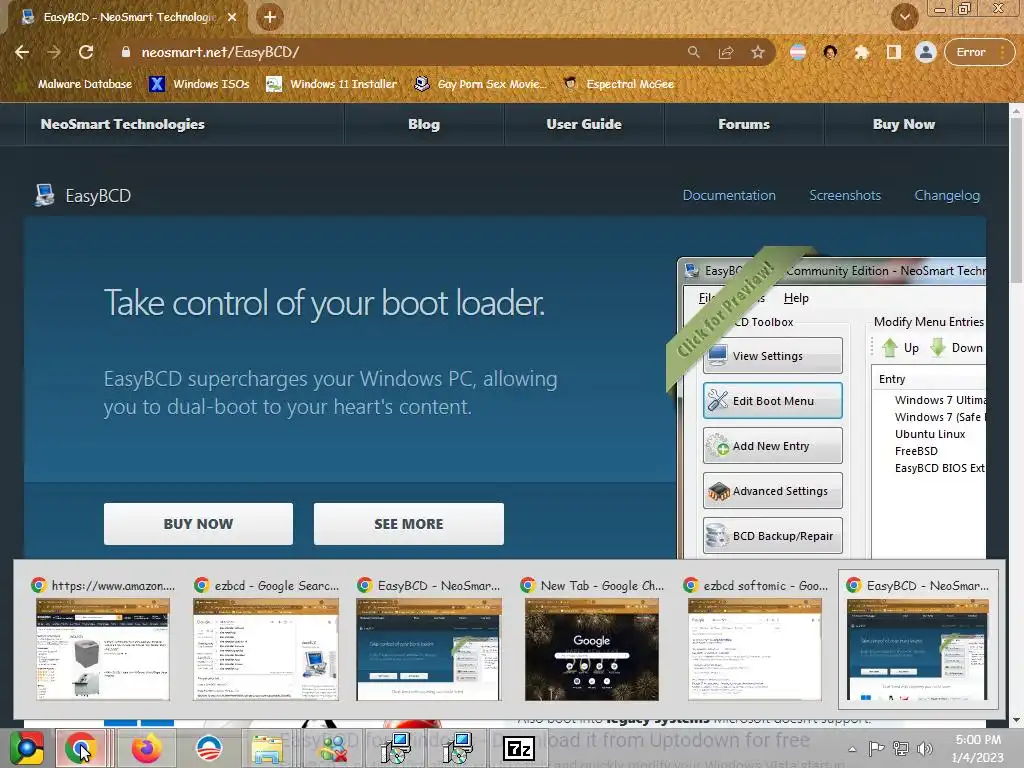Click the Click for Preview ribbon
Screen dimensions: 1024x768
[726, 310]
